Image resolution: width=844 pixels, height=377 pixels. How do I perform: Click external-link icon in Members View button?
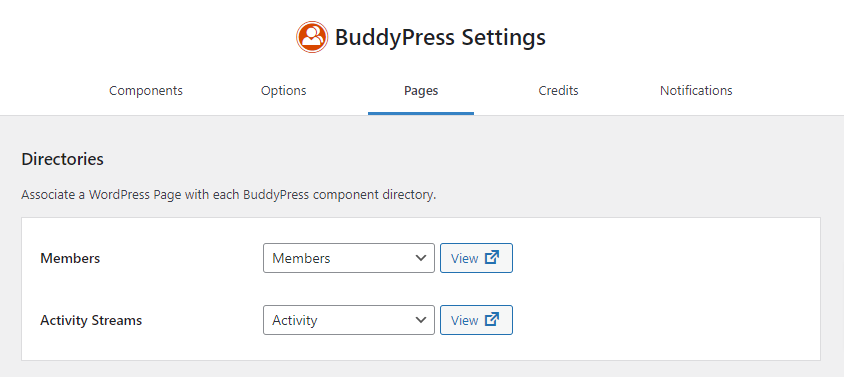[x=491, y=258]
